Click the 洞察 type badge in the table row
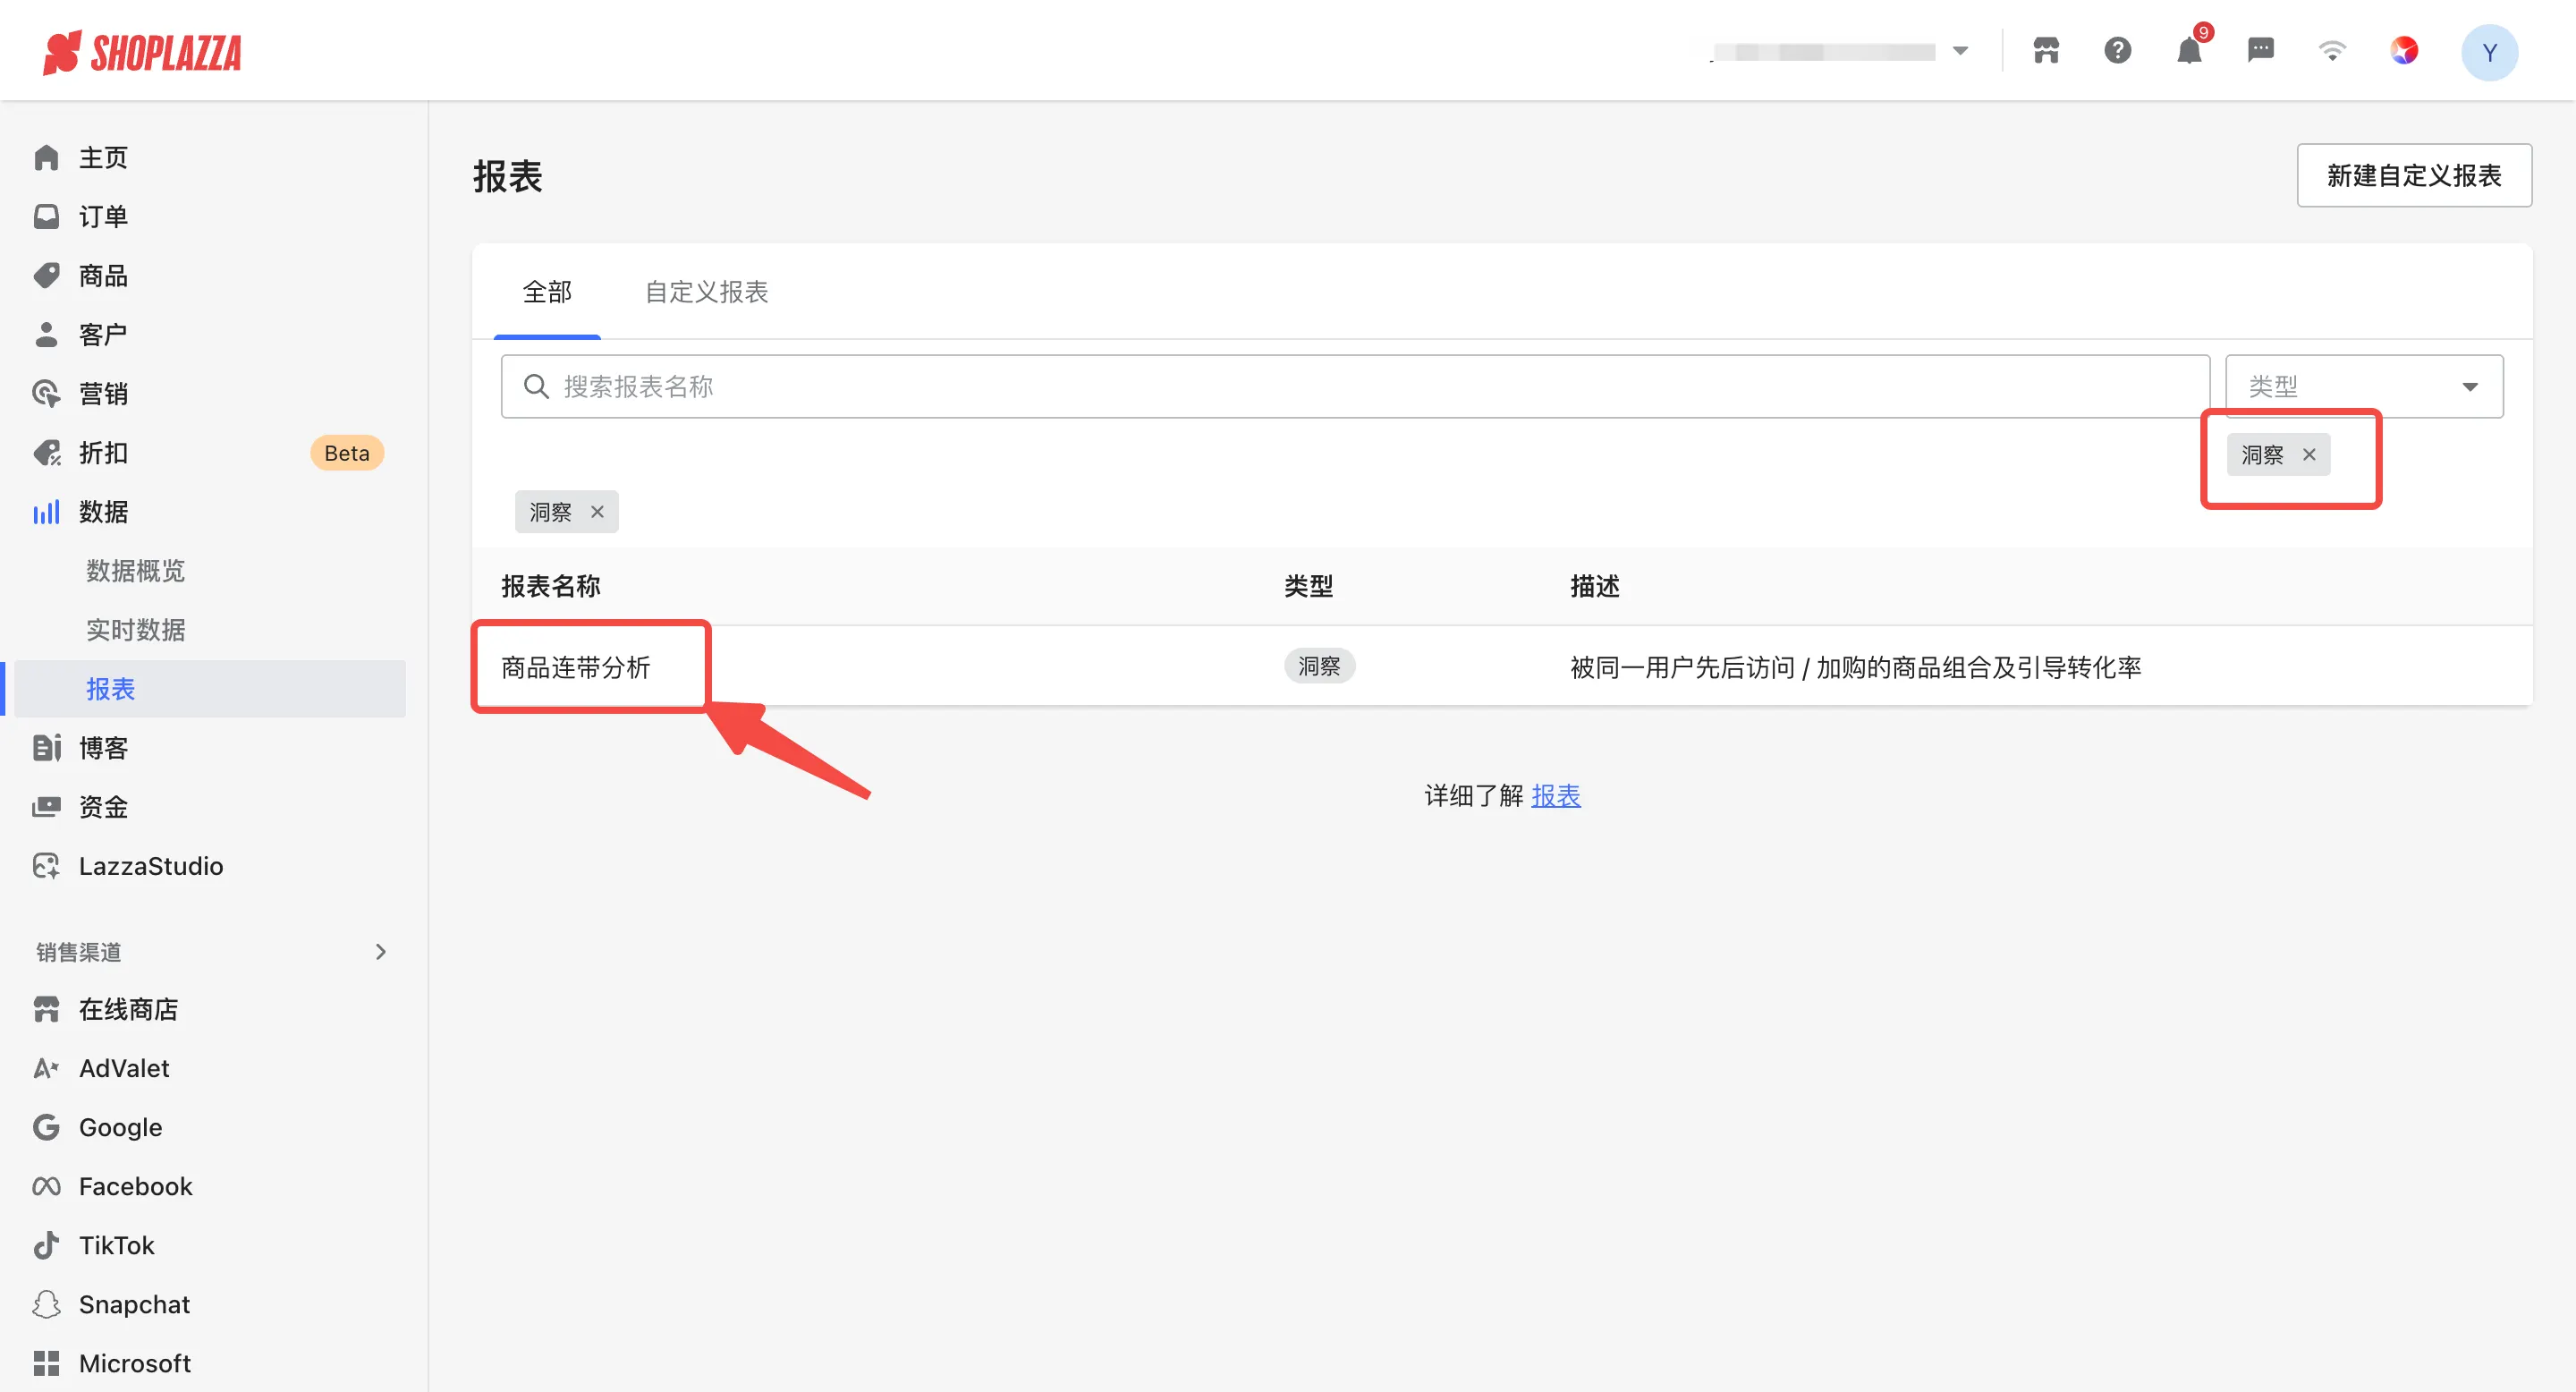The height and width of the screenshot is (1392, 2576). 1319,666
